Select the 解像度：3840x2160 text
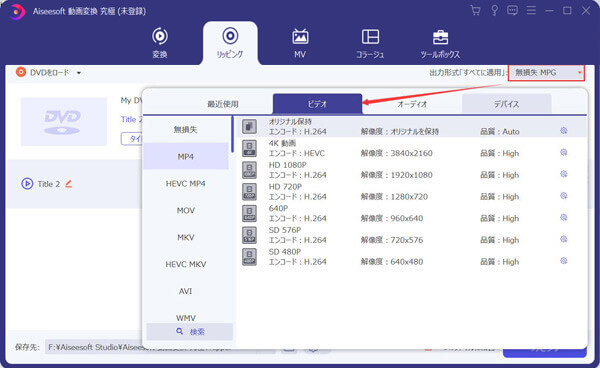 (x=396, y=153)
